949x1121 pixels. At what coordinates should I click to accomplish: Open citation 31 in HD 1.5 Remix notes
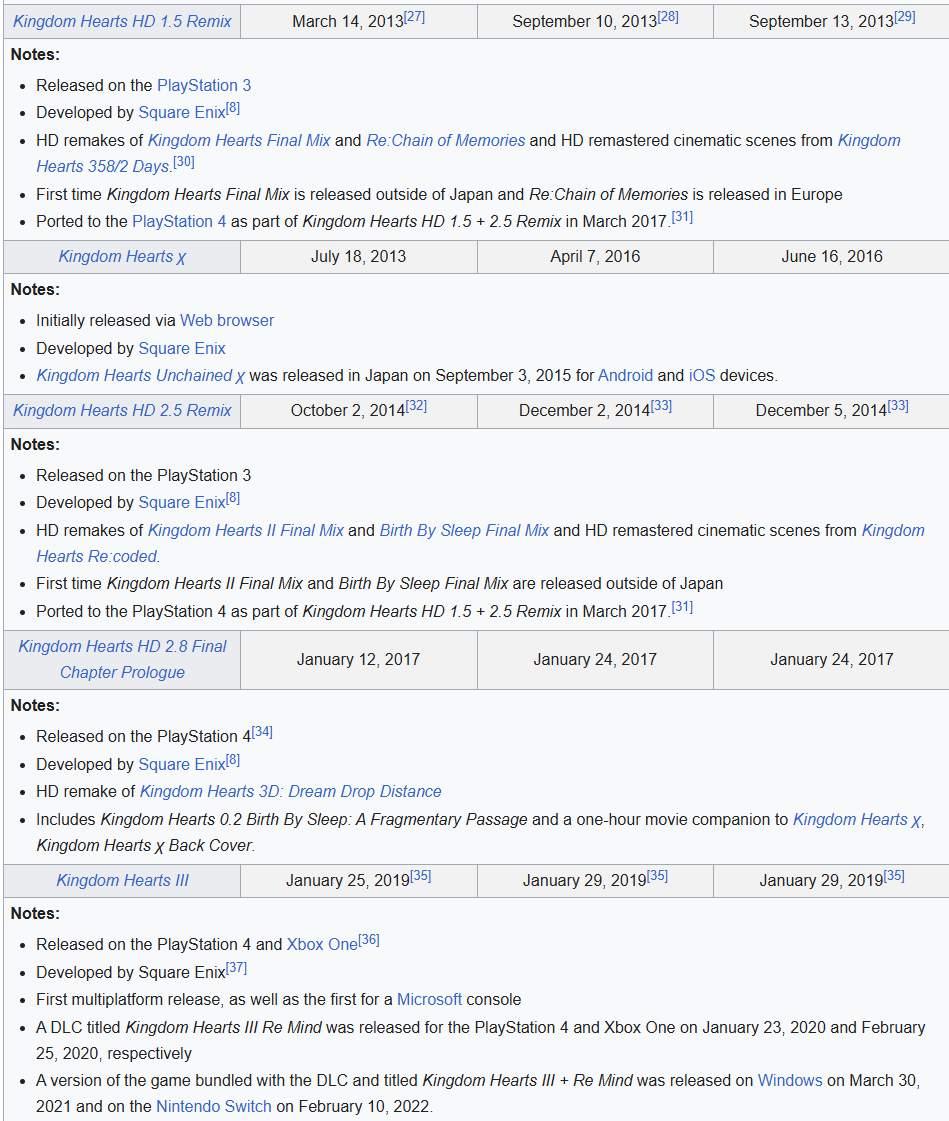click(x=682, y=217)
